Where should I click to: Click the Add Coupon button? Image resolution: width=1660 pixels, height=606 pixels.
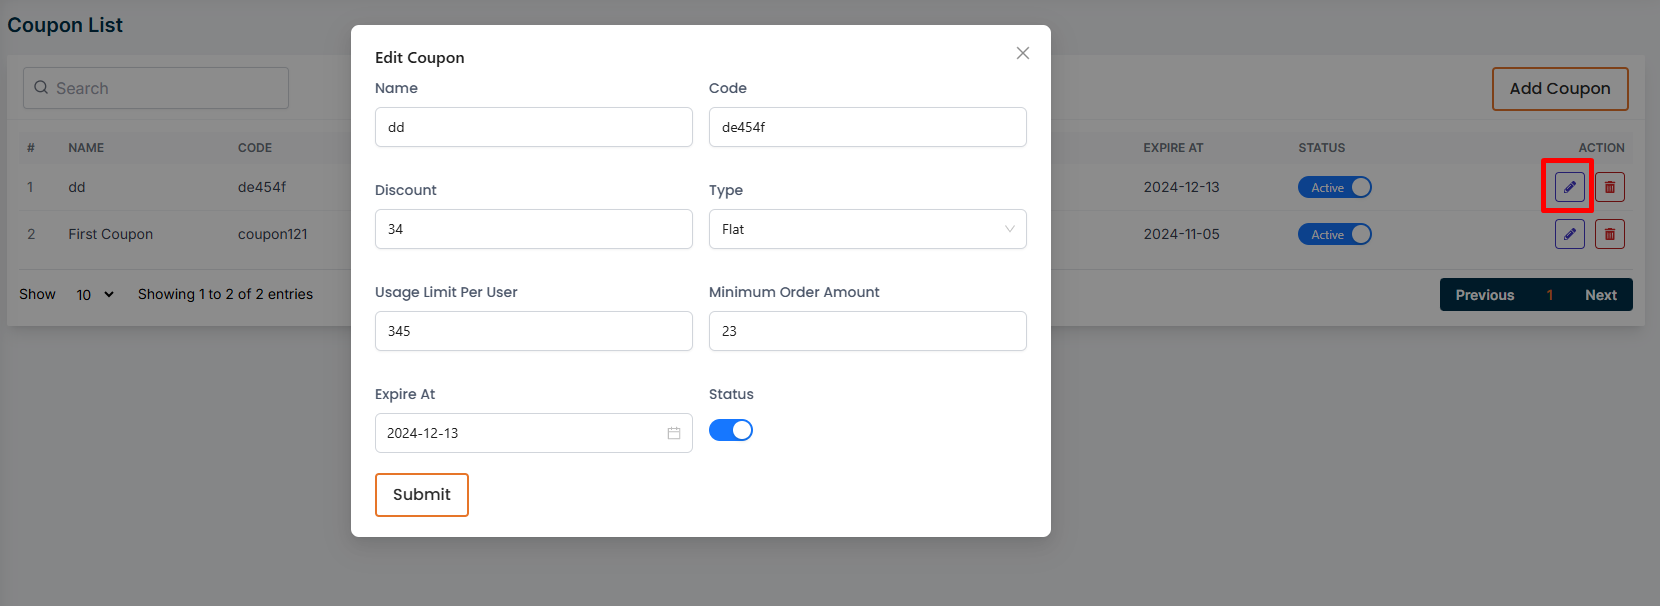tap(1559, 89)
